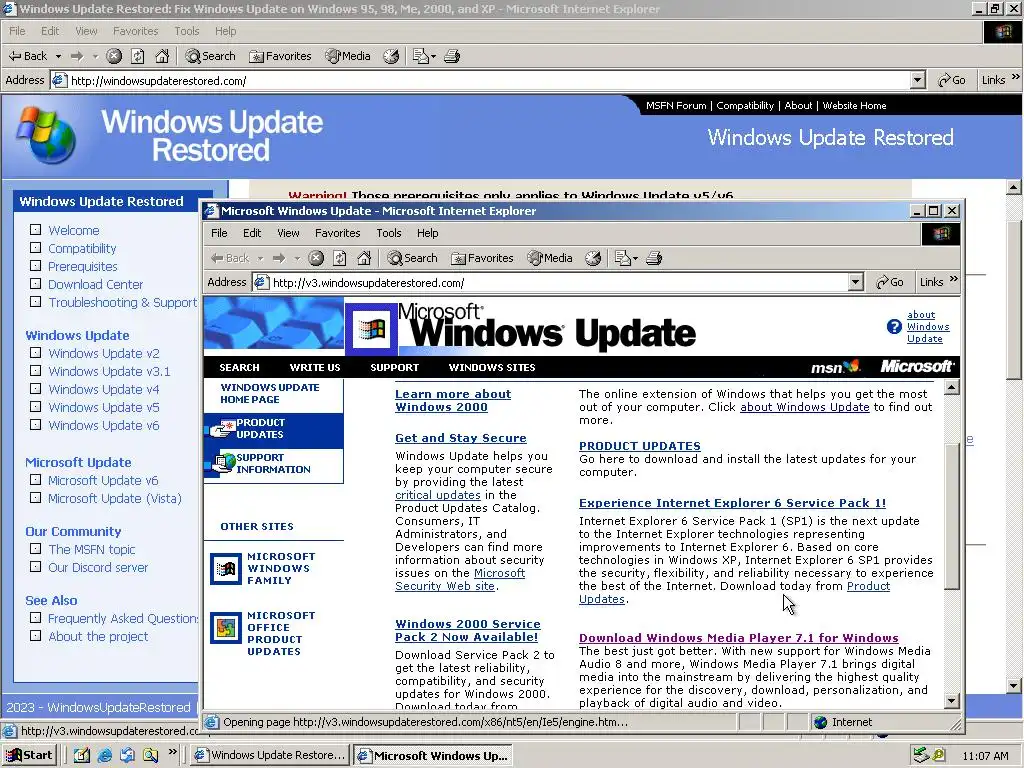The height and width of the screenshot is (768, 1024).
Task: Click SEARCH in black navigation bar
Action: [239, 367]
